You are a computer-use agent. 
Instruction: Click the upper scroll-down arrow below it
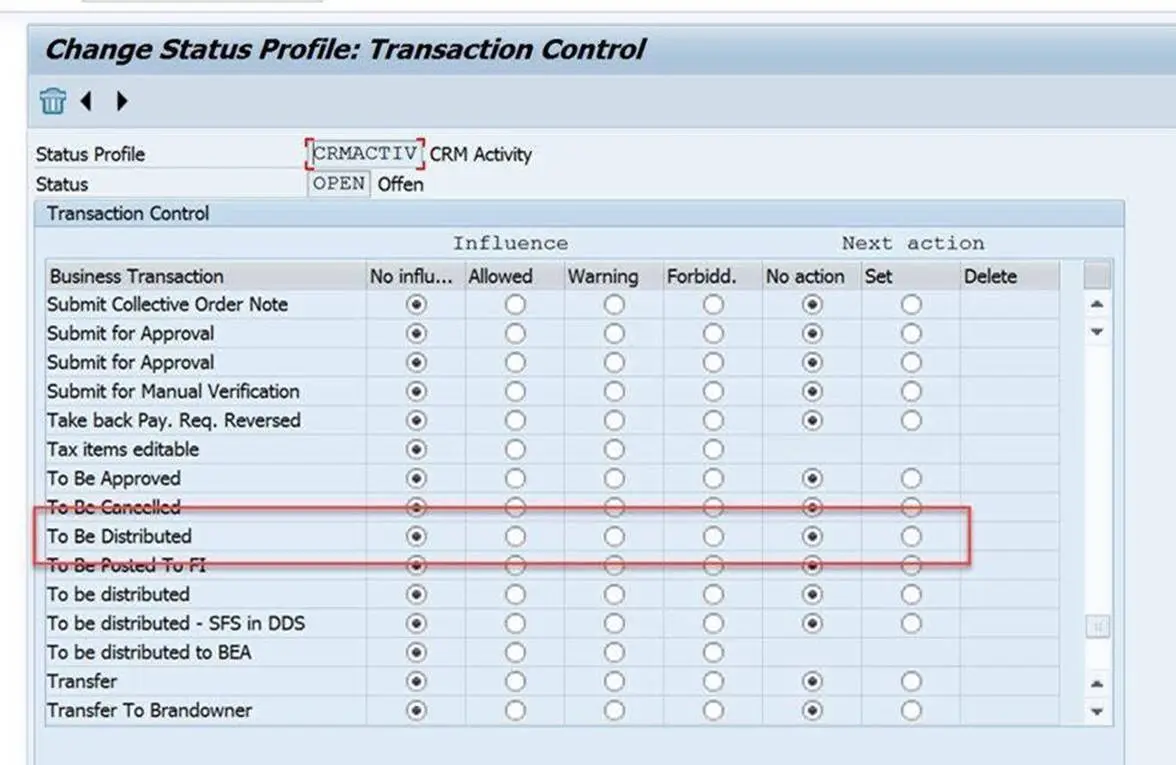(x=1096, y=332)
